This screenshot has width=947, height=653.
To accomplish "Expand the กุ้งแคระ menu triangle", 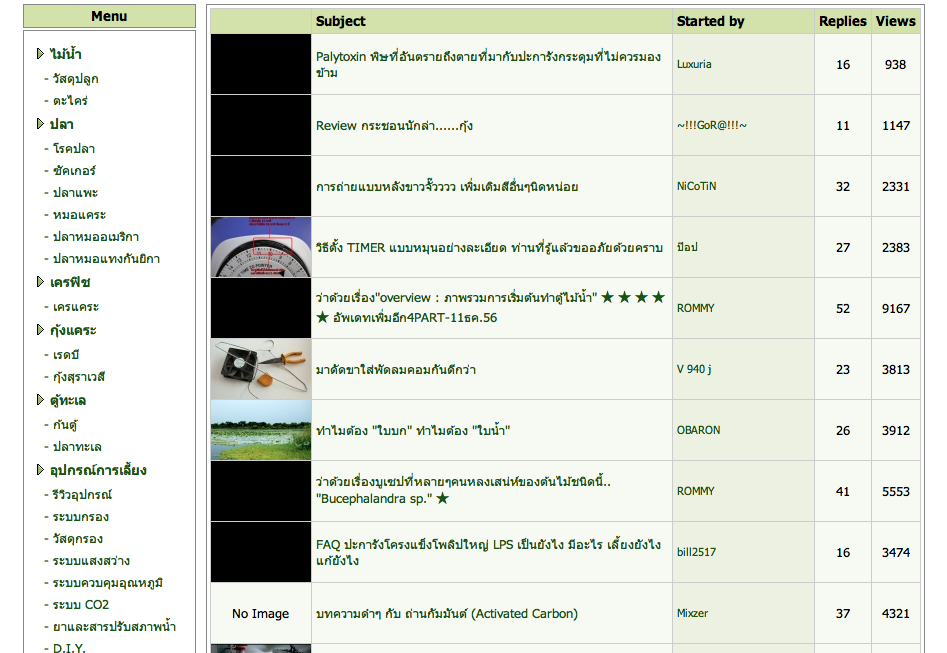I will coord(40,330).
